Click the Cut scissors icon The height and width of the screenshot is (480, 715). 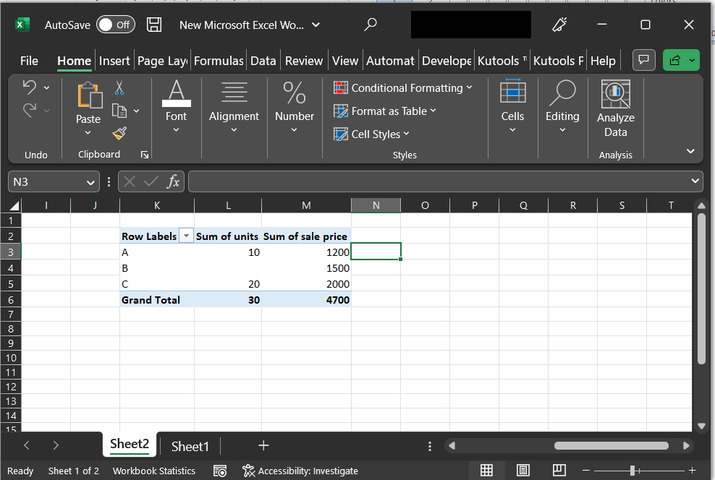[x=119, y=89]
